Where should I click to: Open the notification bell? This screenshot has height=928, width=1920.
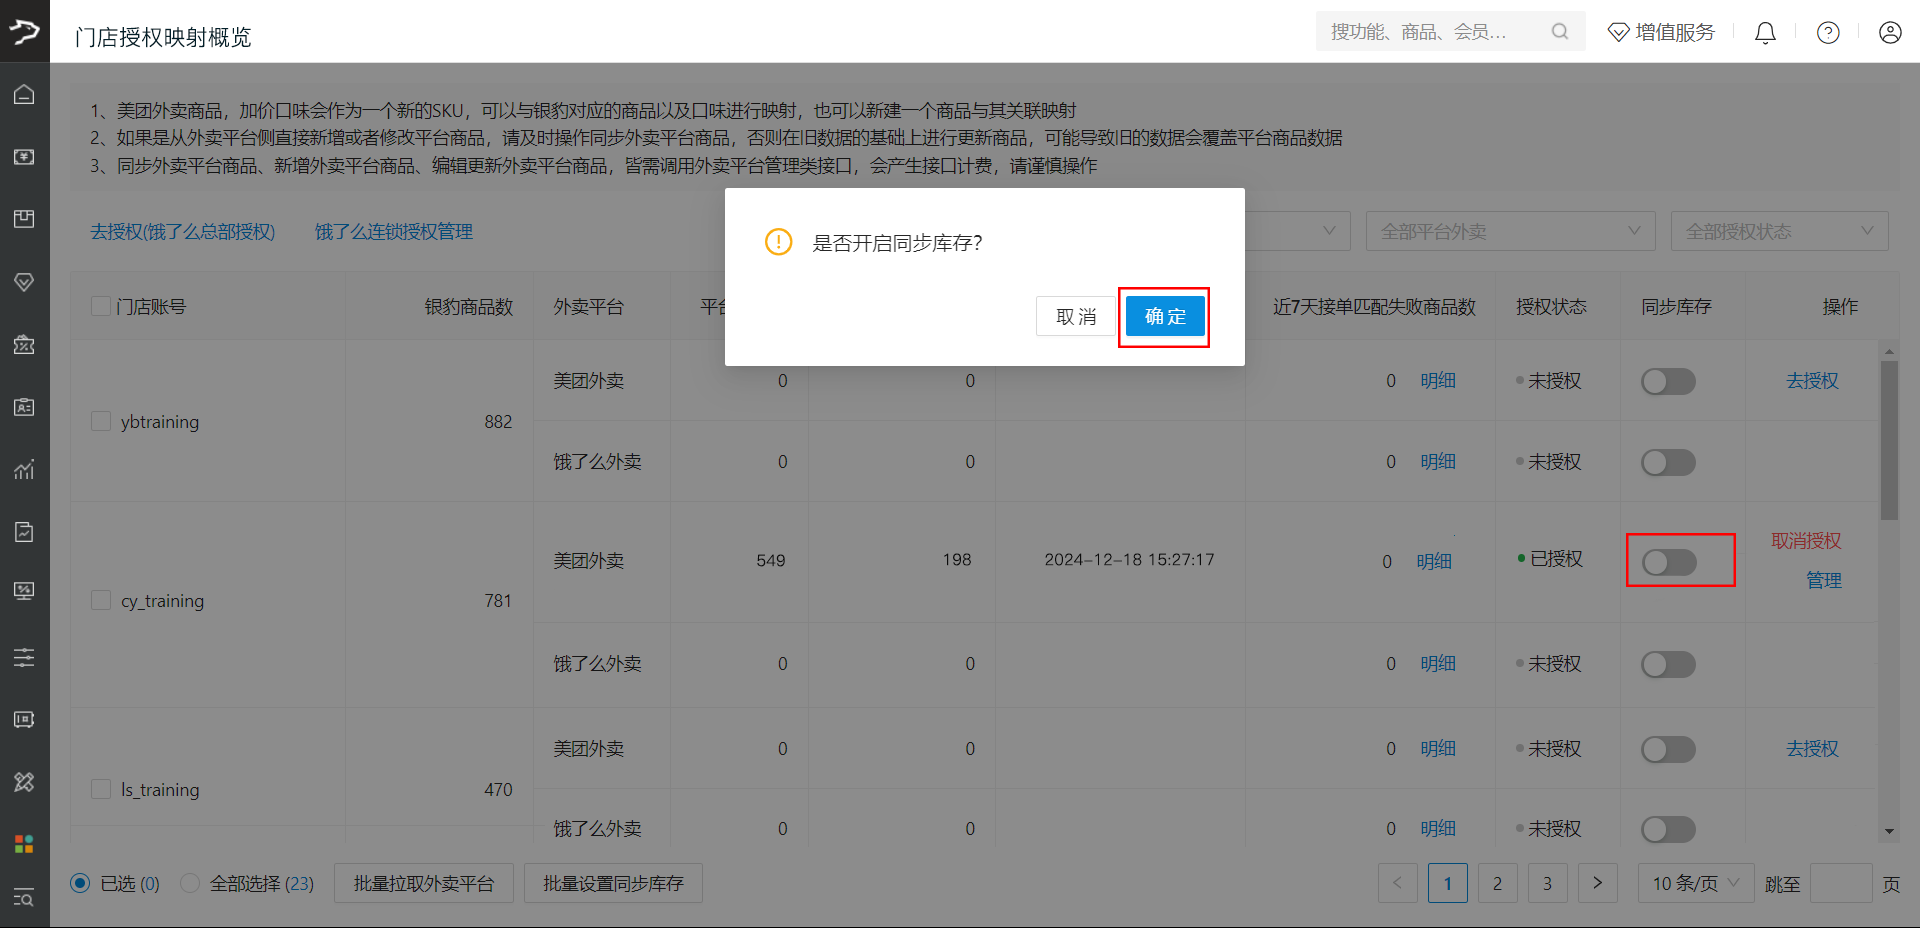pos(1765,33)
